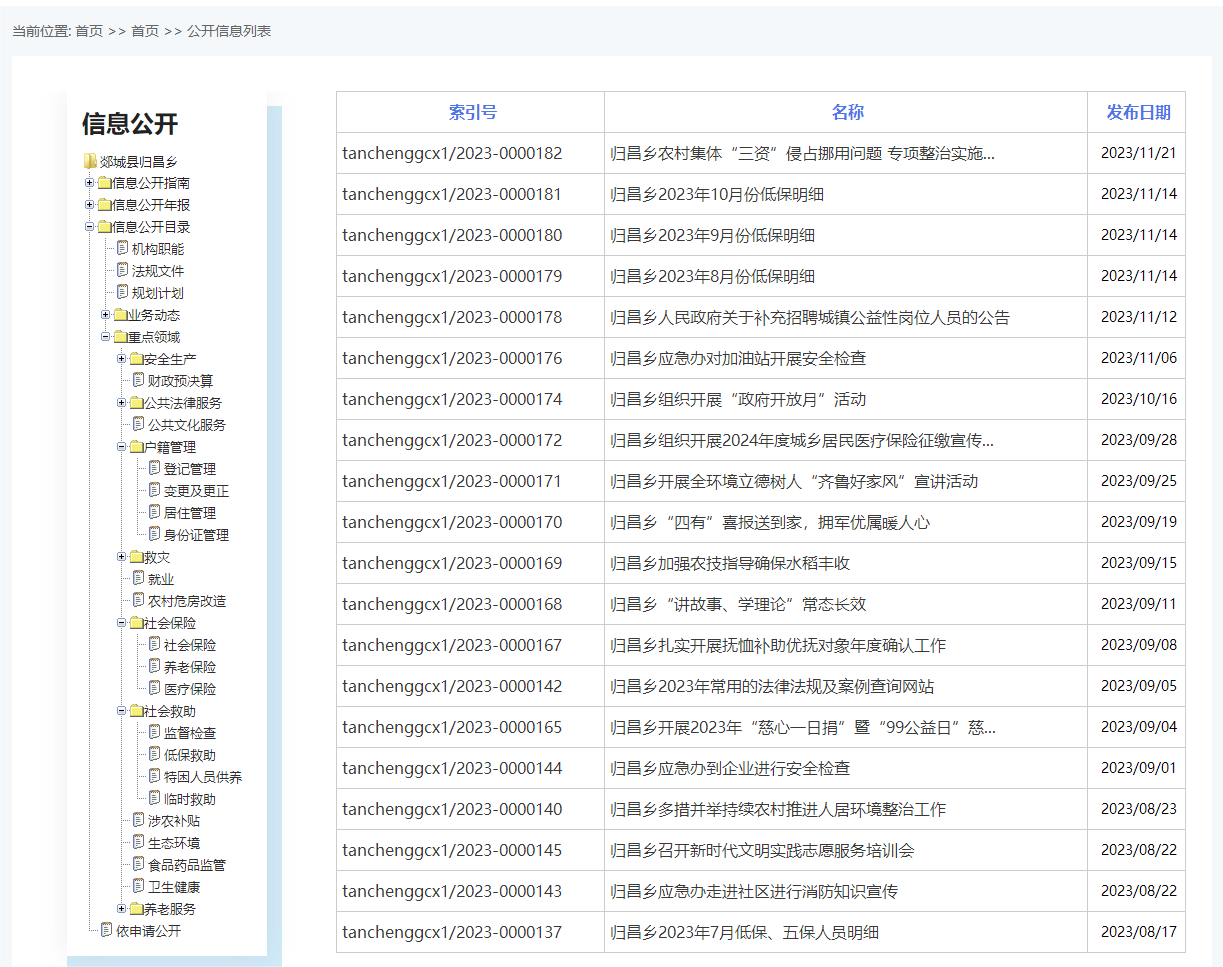Click the first 首页 breadcrumb link

coord(89,31)
